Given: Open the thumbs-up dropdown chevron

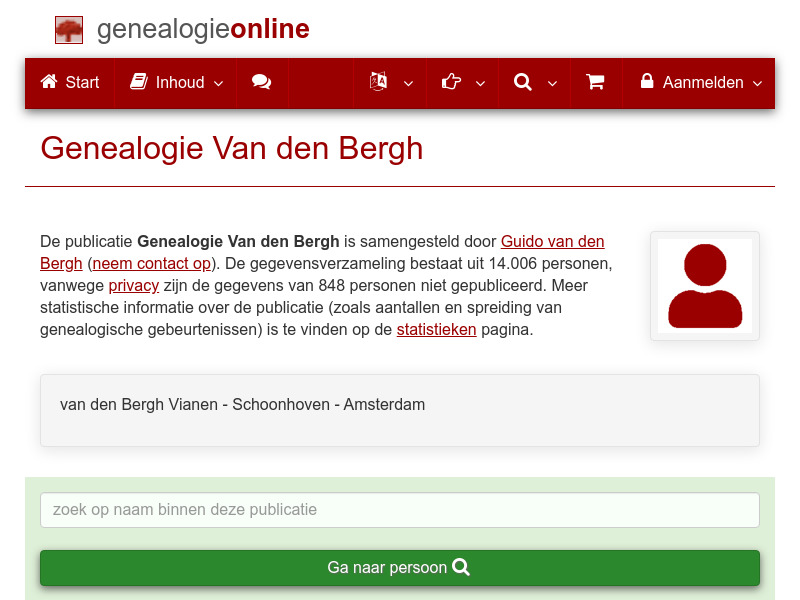Looking at the screenshot, I should [480, 85].
